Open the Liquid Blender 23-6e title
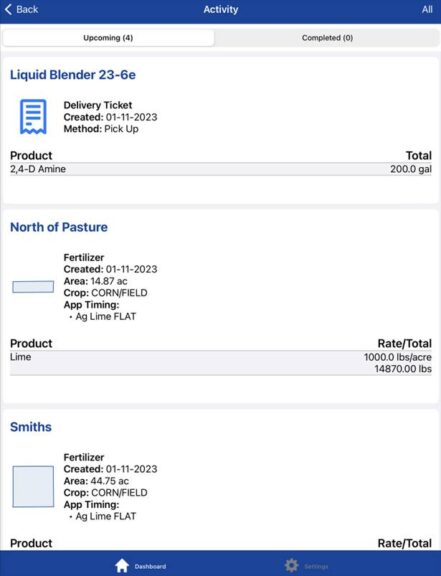The image size is (441, 576). 73,75
